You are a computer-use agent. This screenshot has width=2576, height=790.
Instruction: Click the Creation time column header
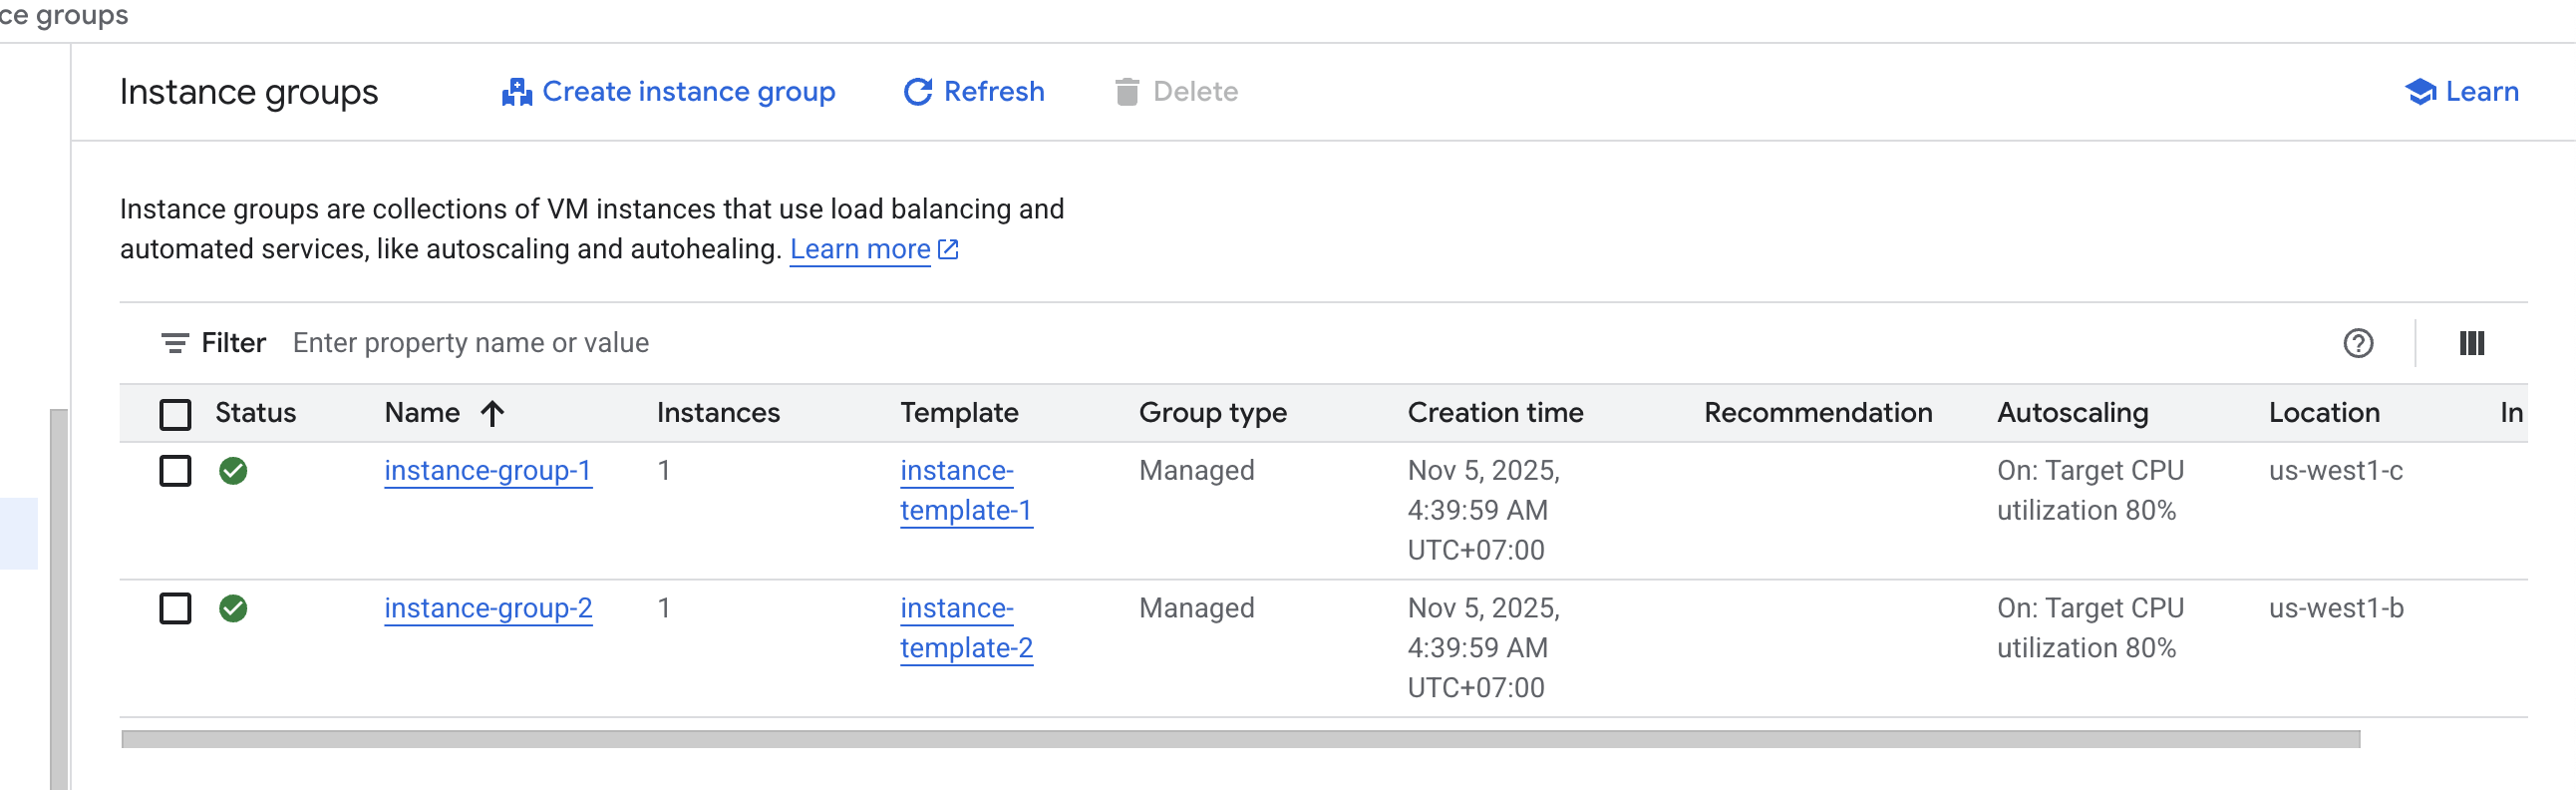tap(1494, 413)
